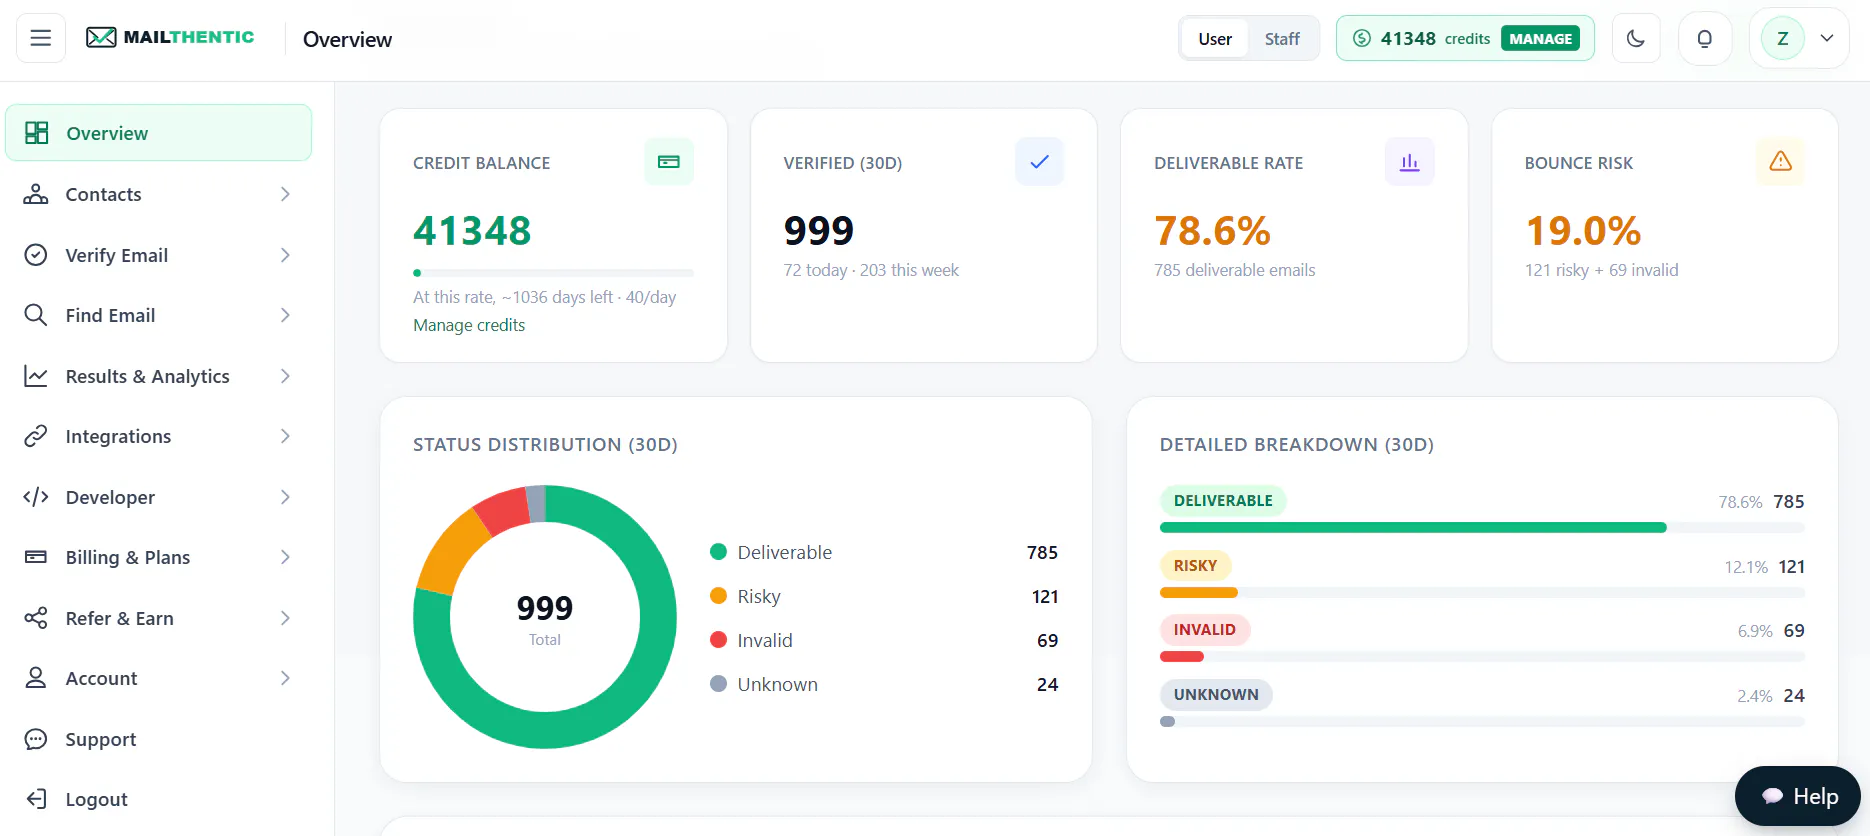This screenshot has width=1870, height=836.
Task: Click the Bounce Risk warning icon
Action: coord(1780,162)
